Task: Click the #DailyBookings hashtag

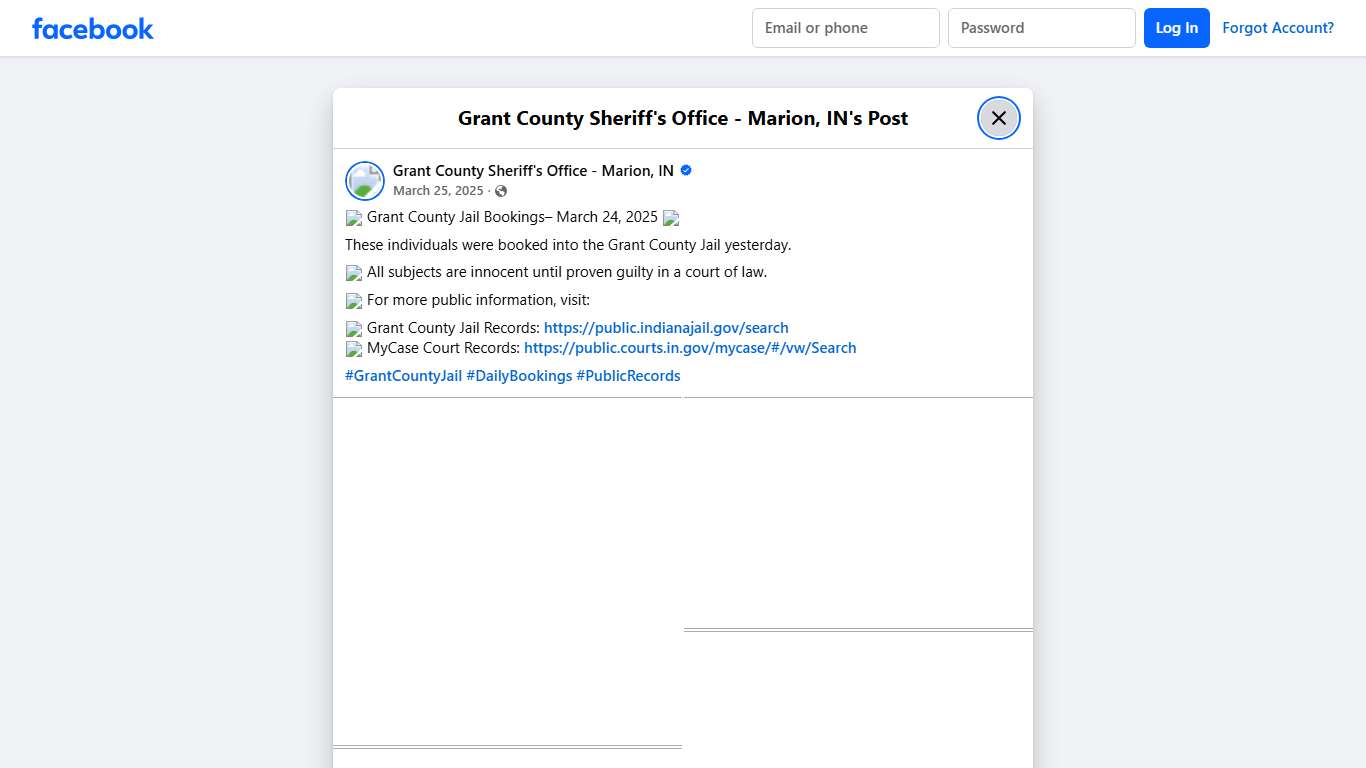Action: pos(518,375)
